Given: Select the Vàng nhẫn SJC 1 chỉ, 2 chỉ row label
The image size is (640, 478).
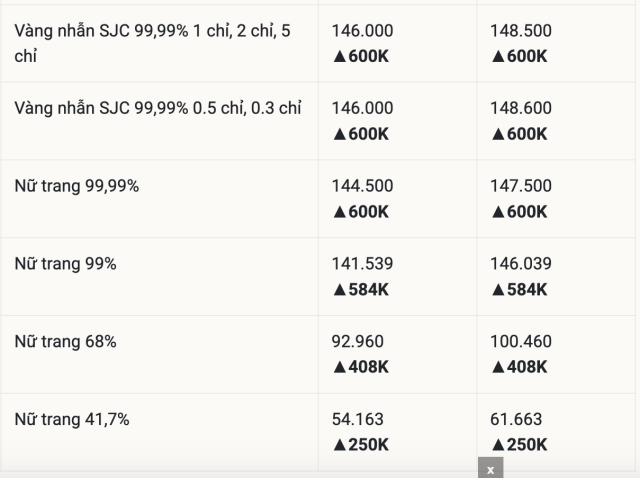Looking at the screenshot, I should 152,42.
